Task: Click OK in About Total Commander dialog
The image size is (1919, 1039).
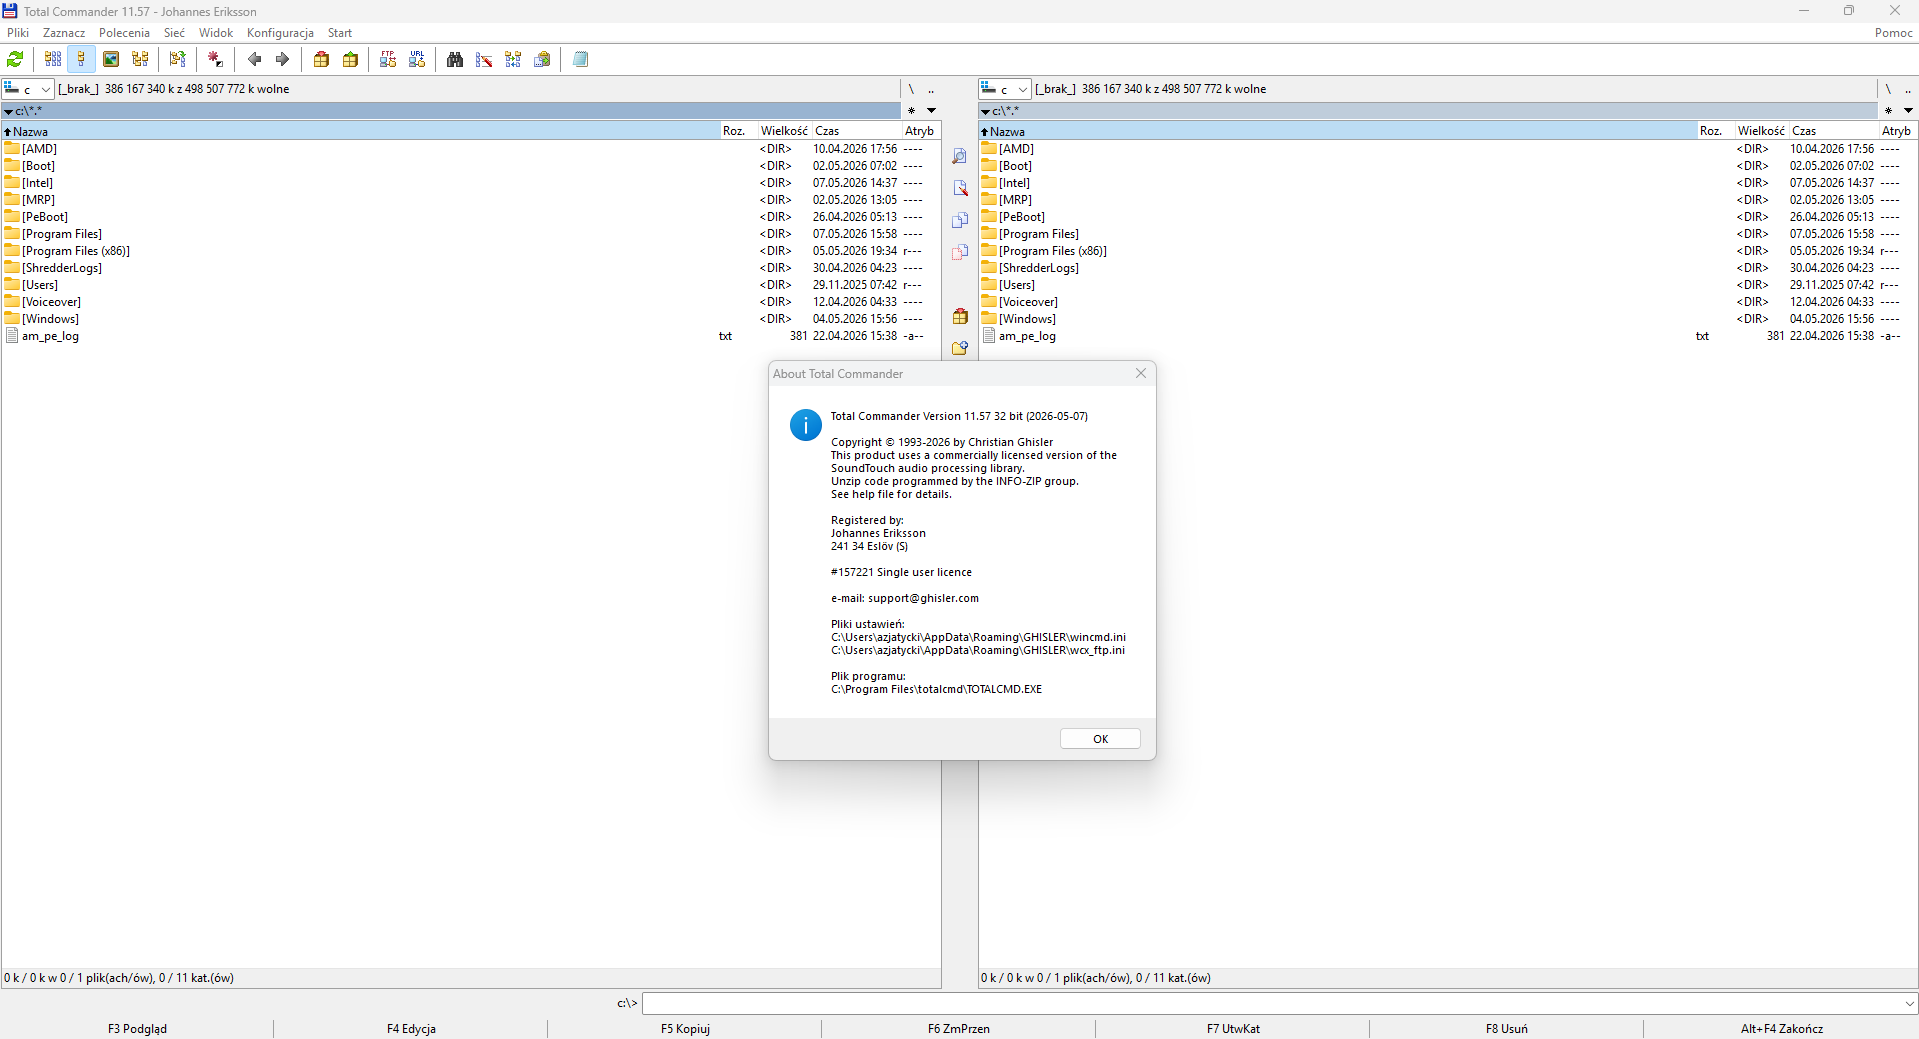Action: point(1100,739)
